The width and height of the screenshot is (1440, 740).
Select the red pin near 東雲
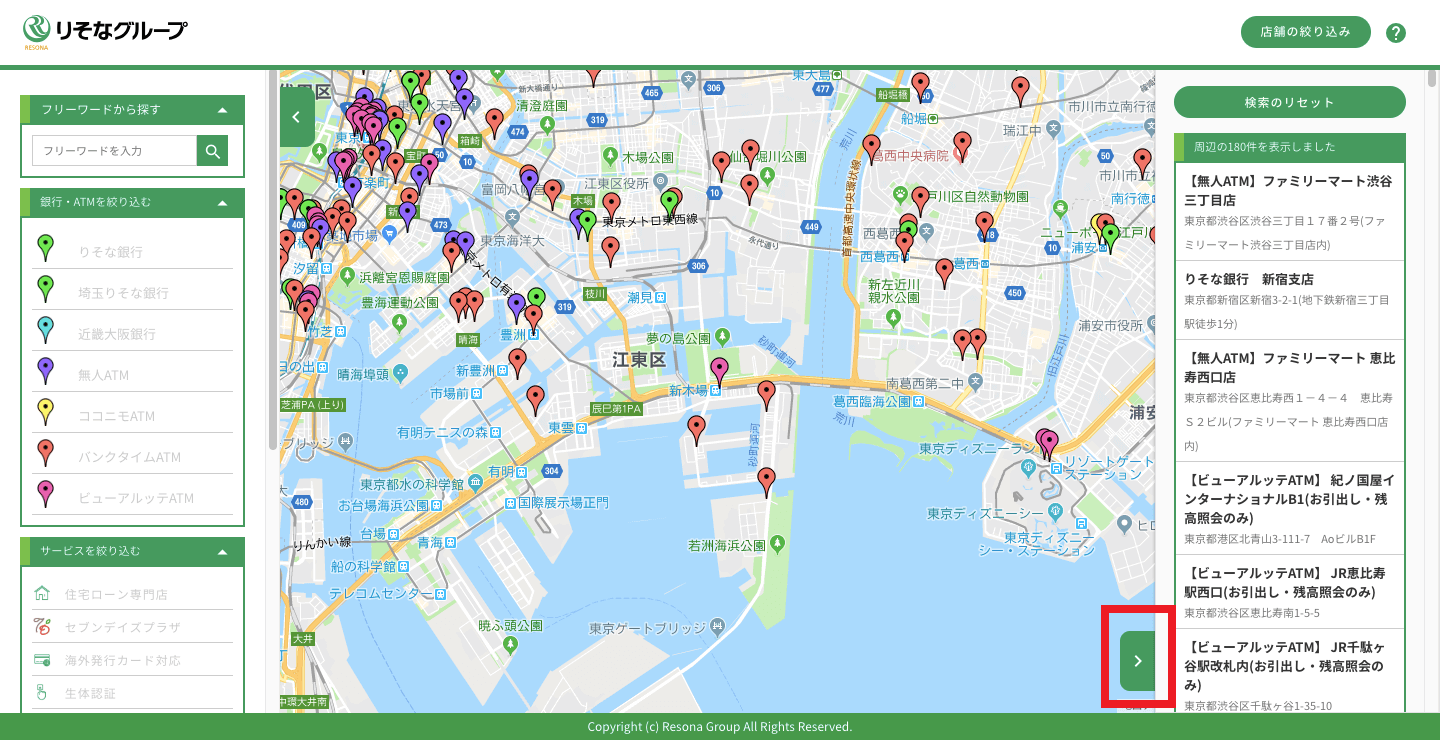535,400
